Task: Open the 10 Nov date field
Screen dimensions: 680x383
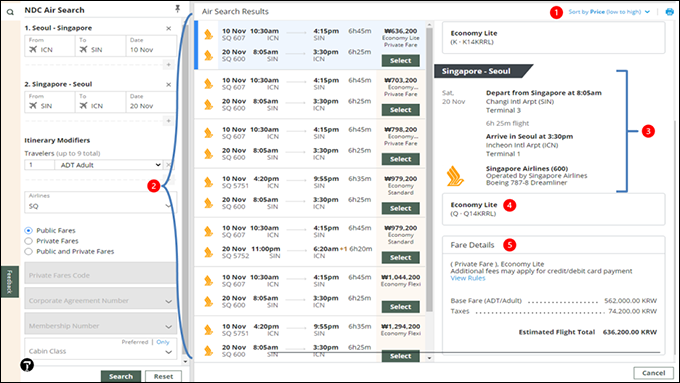Action: tap(151, 46)
